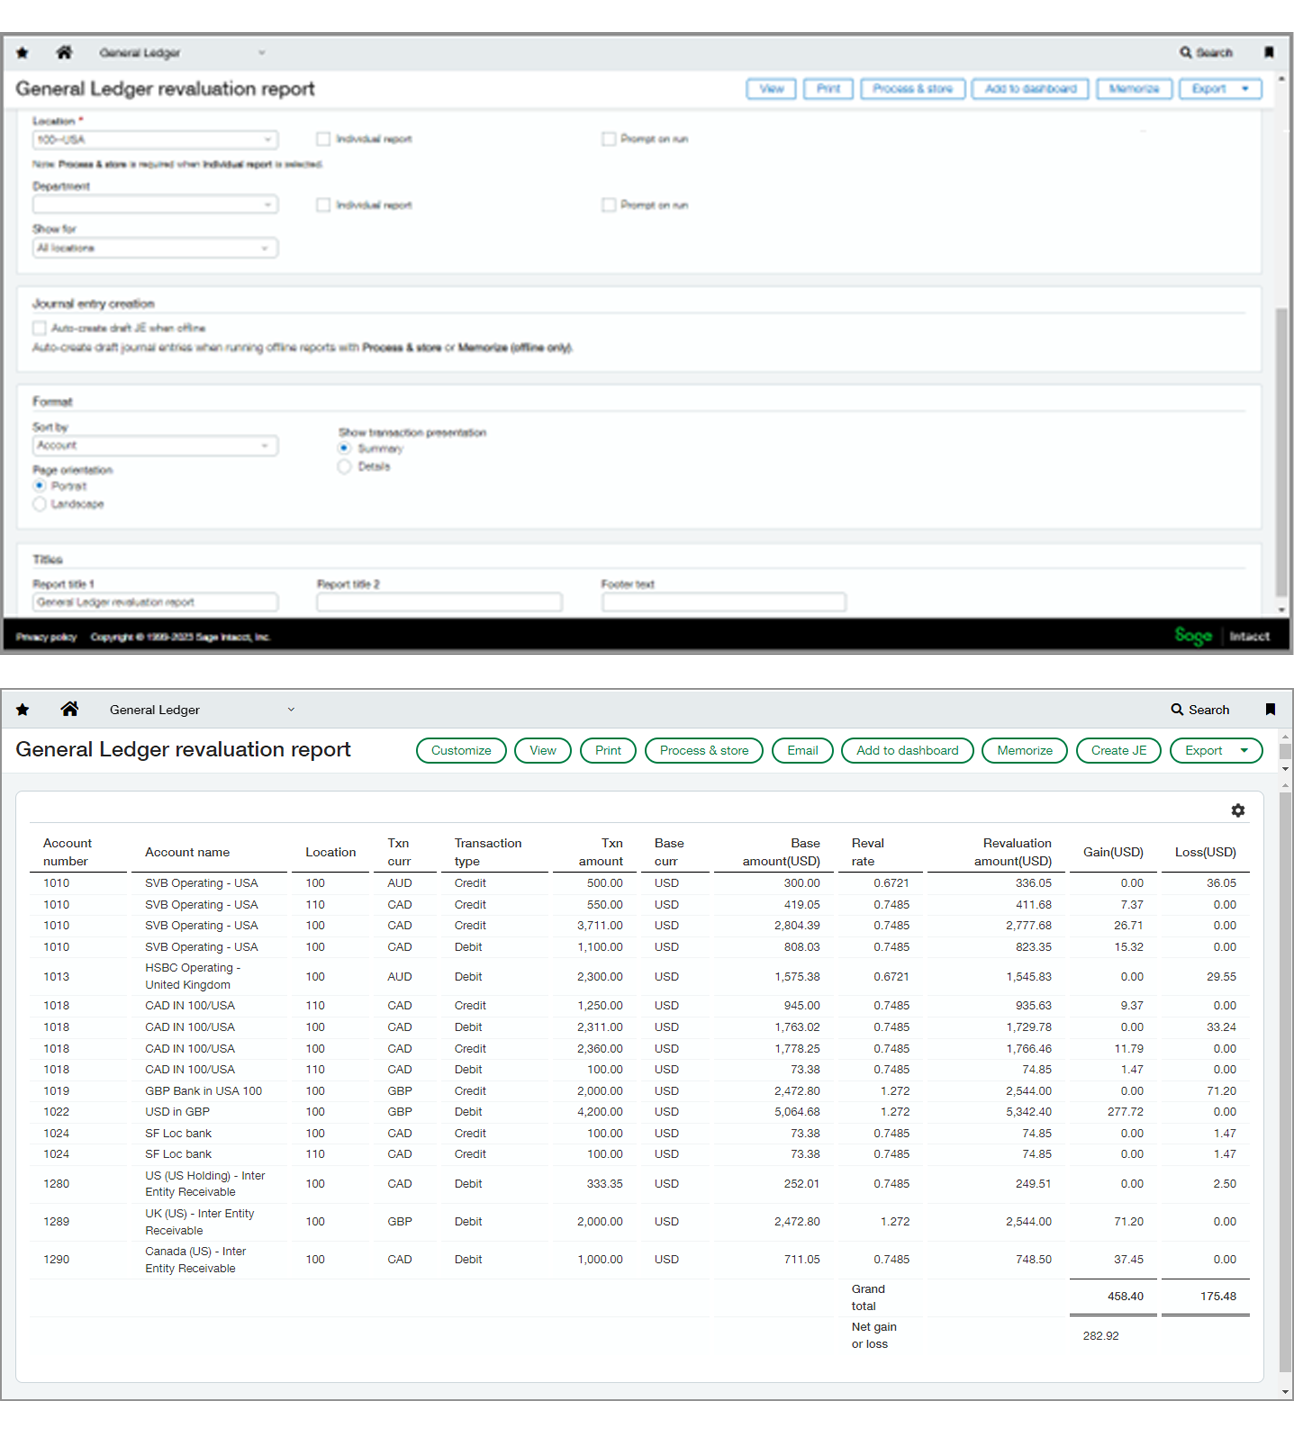Click the favorites star in upper window

pos(23,53)
